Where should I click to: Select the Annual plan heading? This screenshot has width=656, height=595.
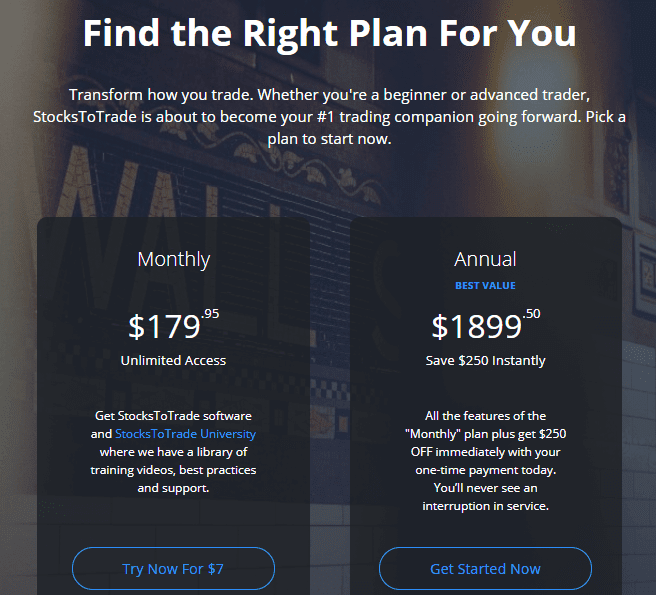pos(485,259)
